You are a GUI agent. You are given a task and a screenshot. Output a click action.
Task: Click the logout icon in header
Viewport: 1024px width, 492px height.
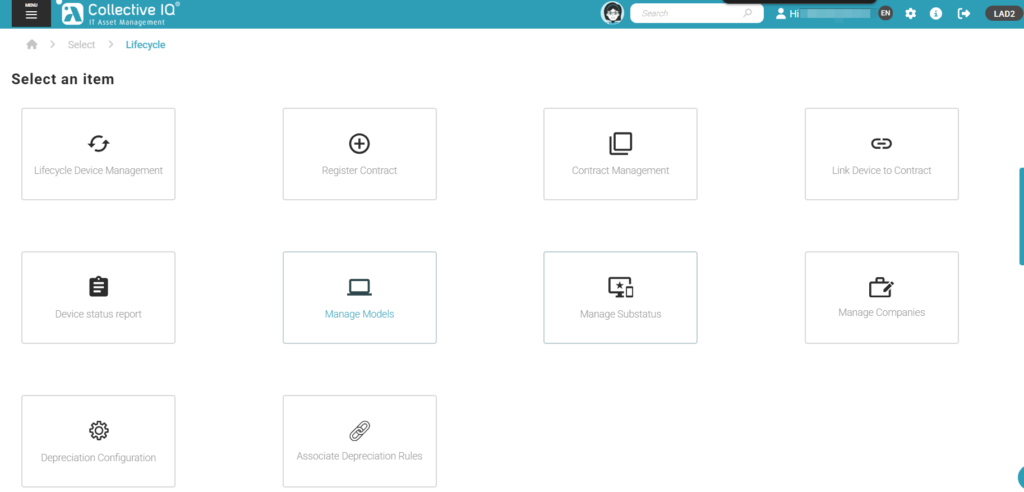tap(963, 14)
